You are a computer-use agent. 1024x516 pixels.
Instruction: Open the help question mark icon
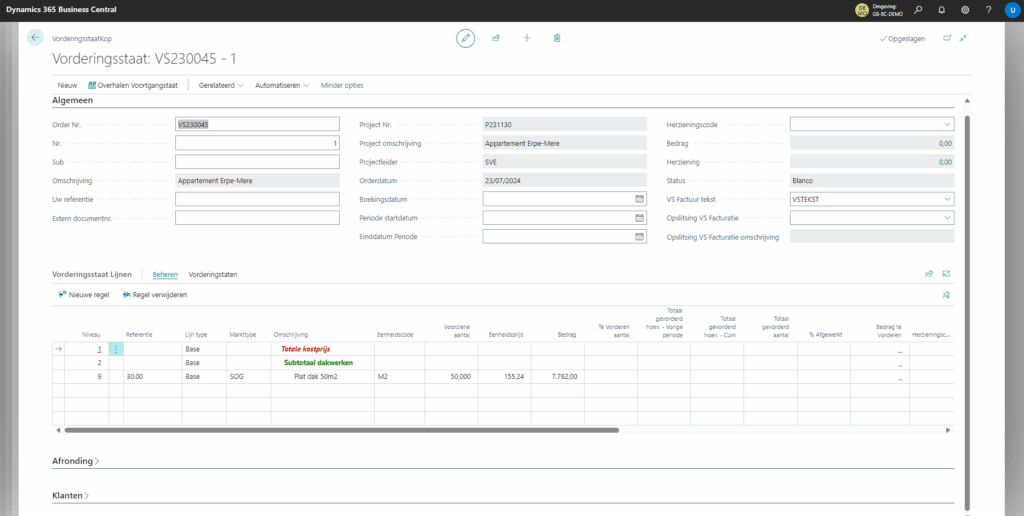[988, 10]
